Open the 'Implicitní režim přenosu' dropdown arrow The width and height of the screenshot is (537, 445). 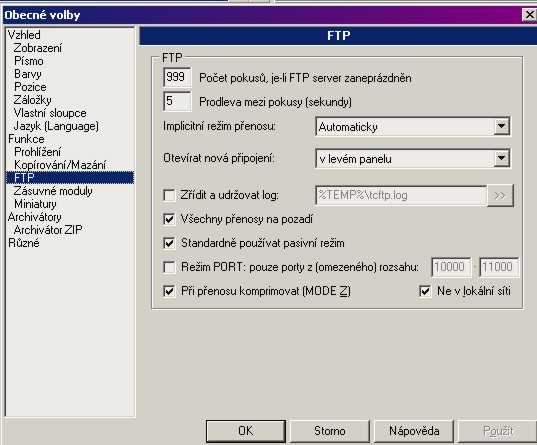pos(501,126)
